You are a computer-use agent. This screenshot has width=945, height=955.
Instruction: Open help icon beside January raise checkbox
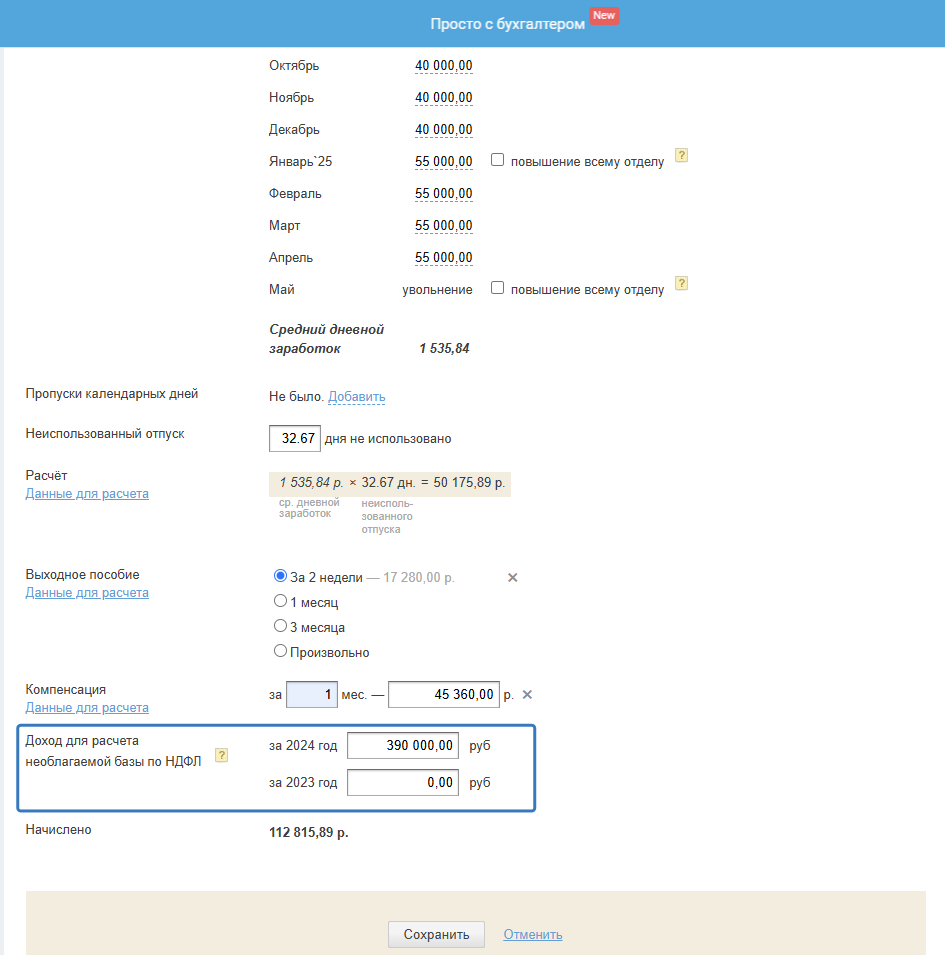pos(681,155)
